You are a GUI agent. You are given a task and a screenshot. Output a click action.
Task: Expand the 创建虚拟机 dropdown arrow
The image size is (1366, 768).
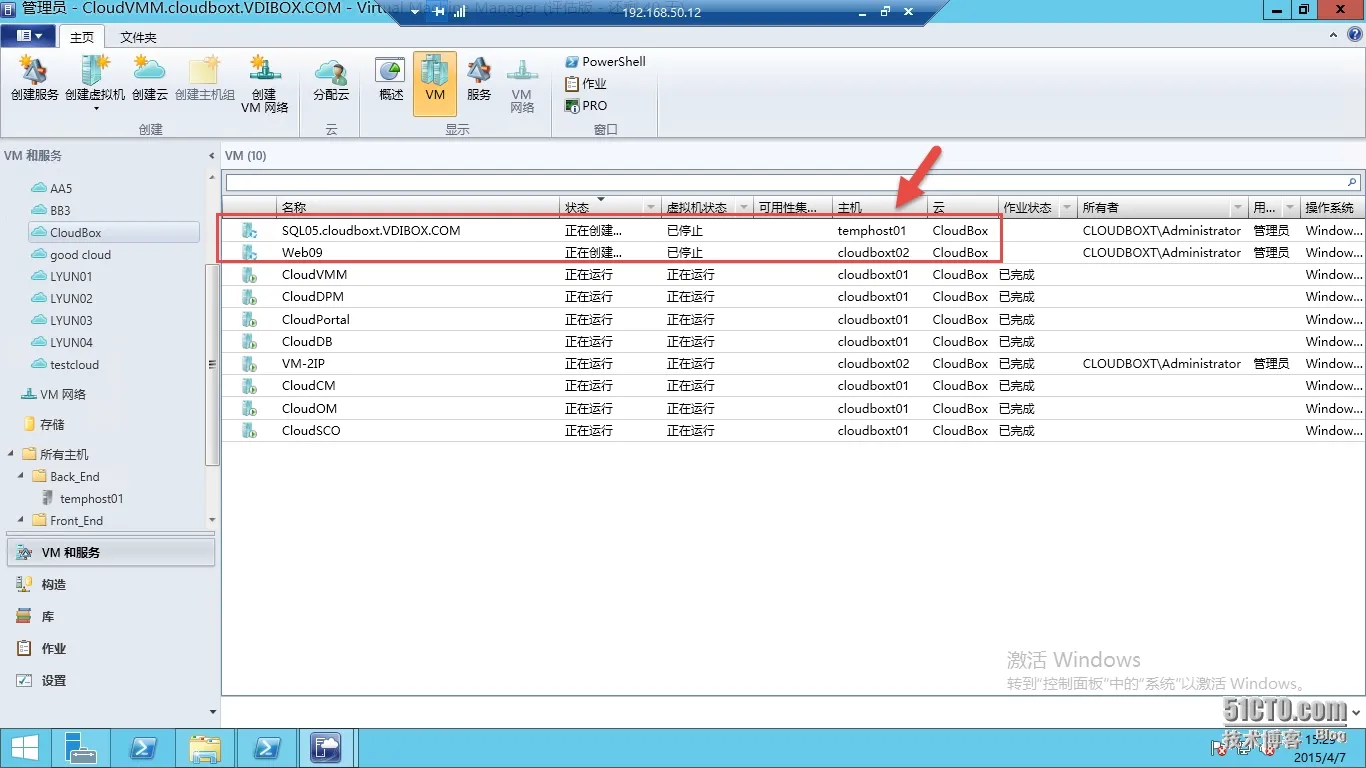96,108
